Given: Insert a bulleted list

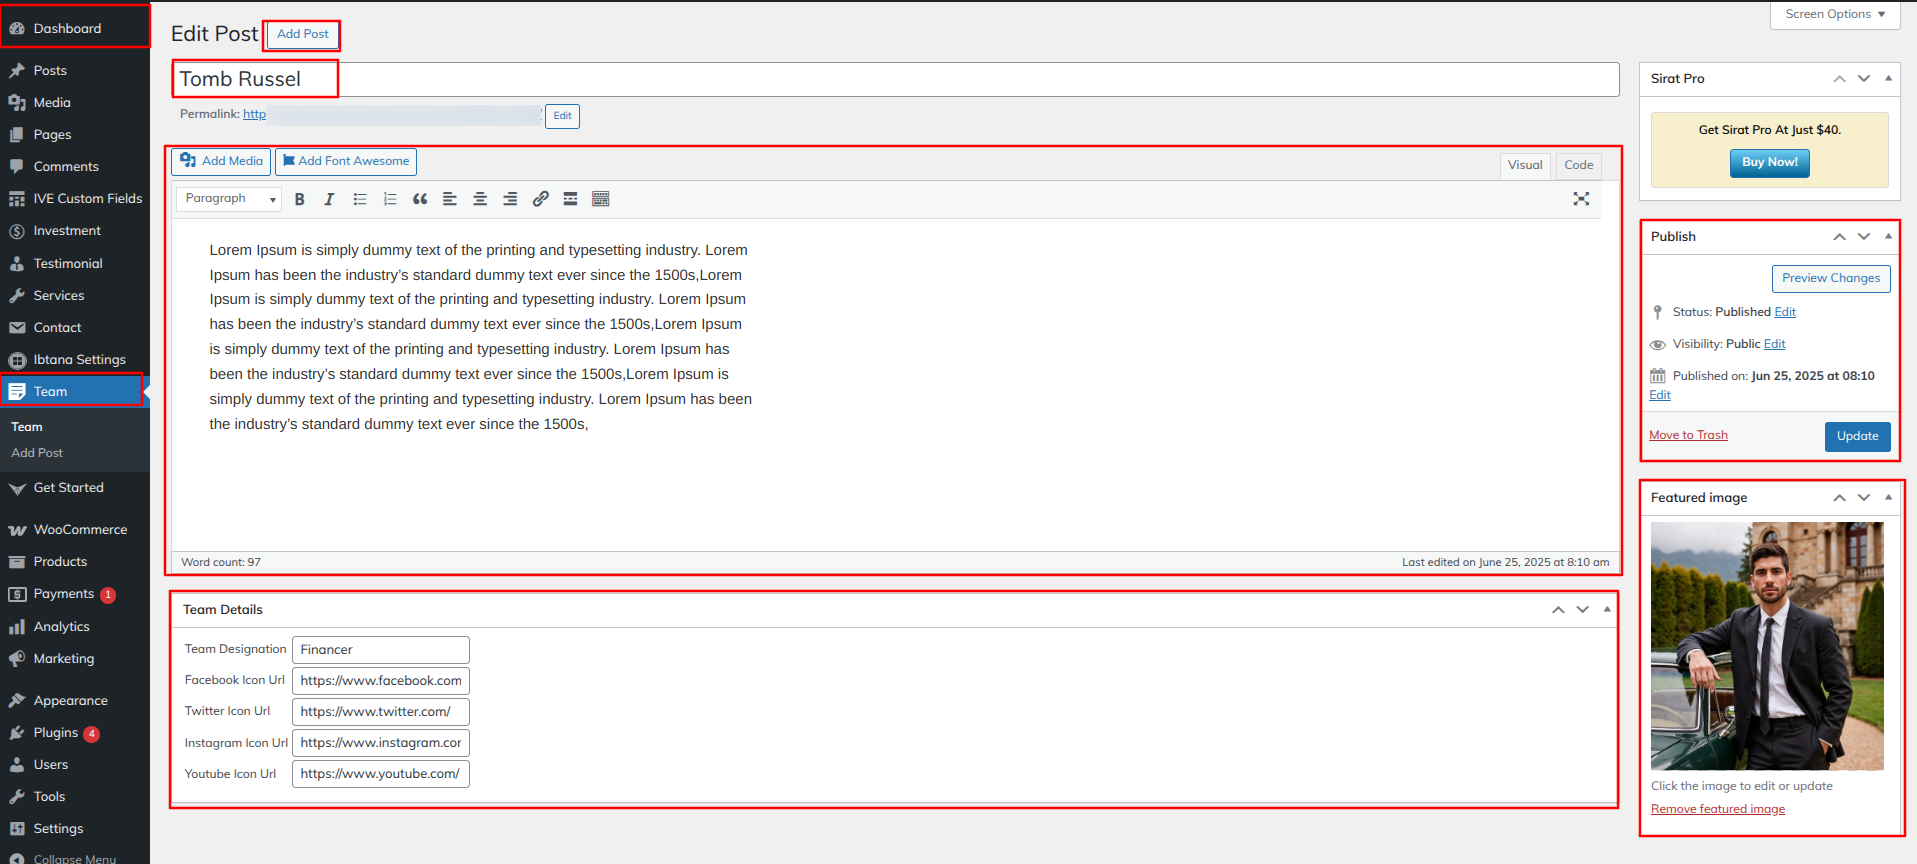Looking at the screenshot, I should 360,199.
